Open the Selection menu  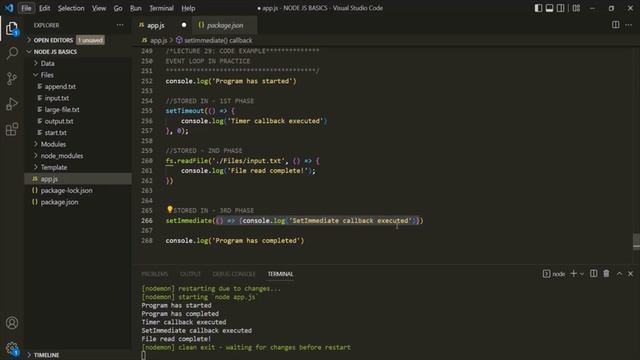pos(71,8)
